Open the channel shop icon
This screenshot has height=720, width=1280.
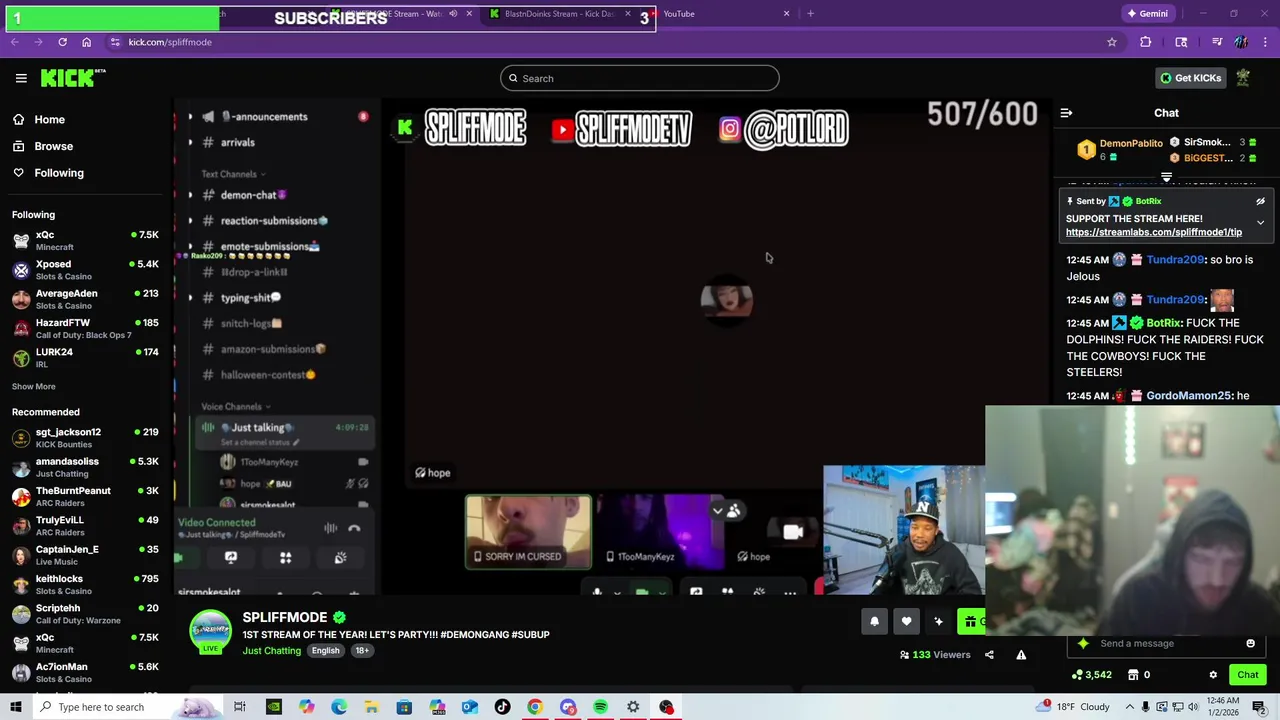click(1133, 675)
